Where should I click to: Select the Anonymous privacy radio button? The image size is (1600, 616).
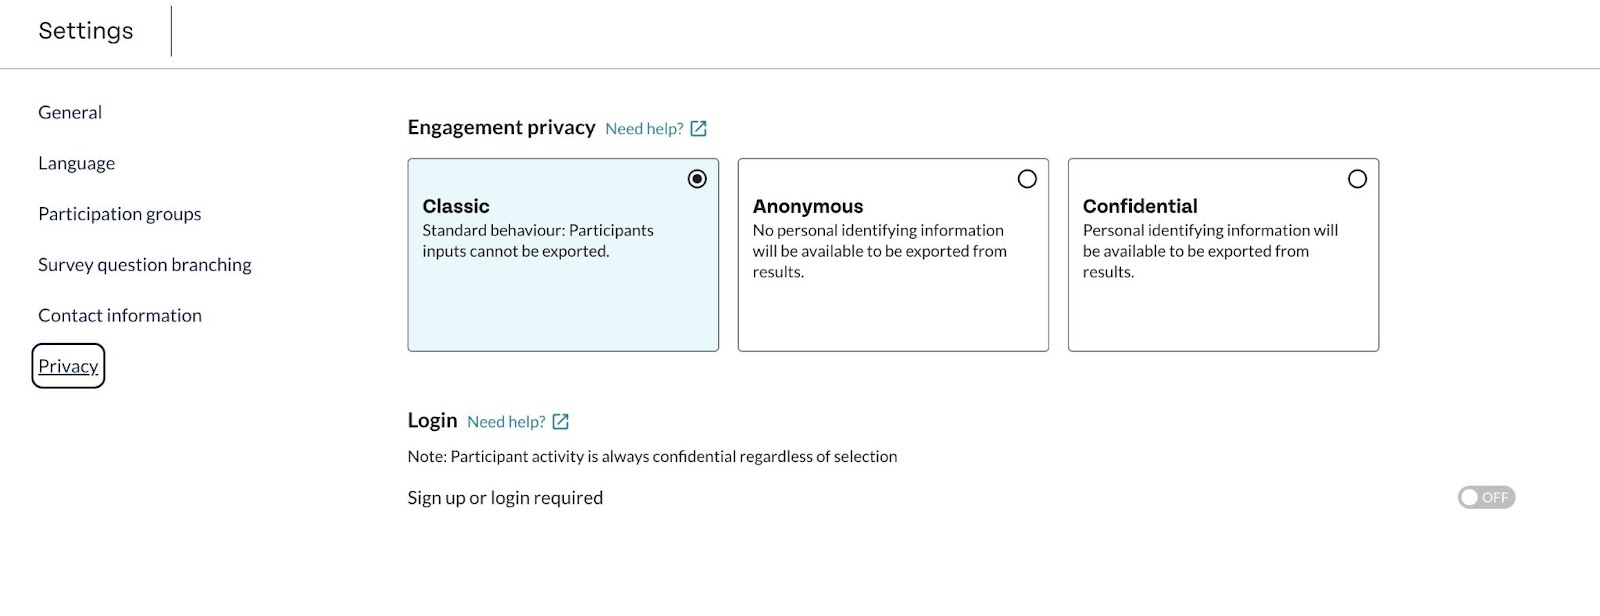coord(1027,179)
